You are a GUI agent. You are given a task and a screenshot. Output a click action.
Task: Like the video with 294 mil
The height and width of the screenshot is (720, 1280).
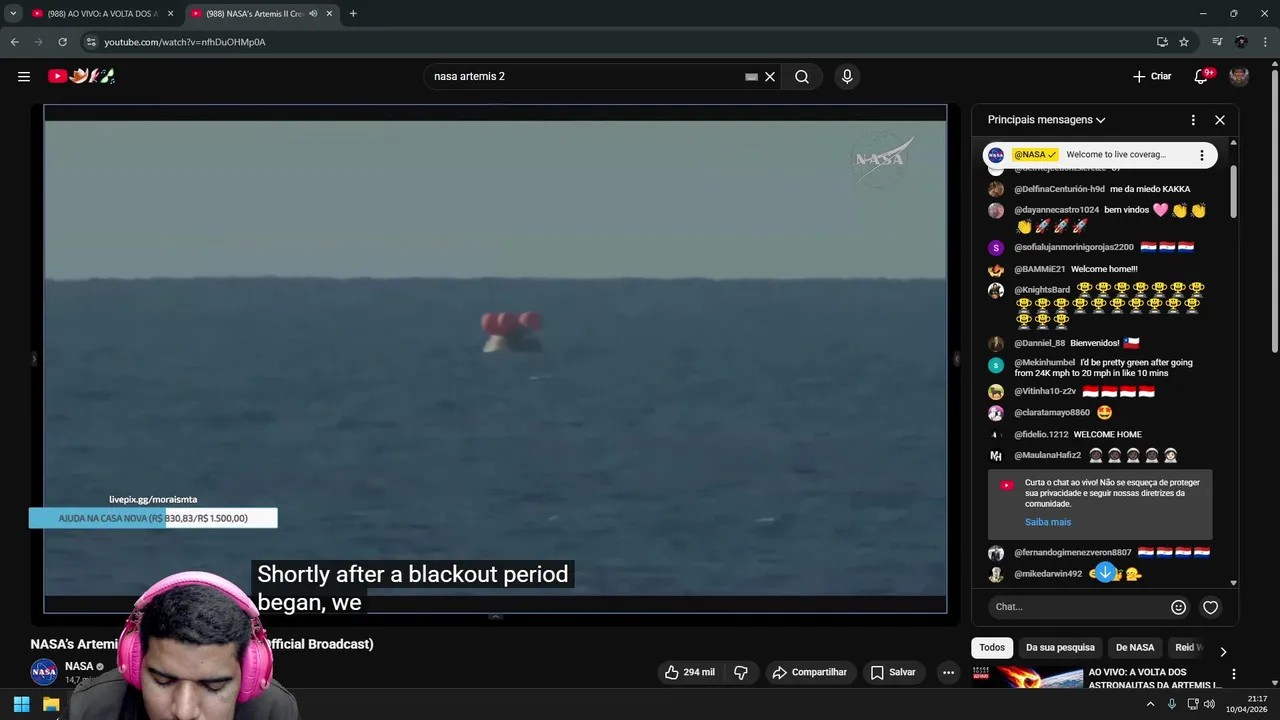click(x=690, y=672)
